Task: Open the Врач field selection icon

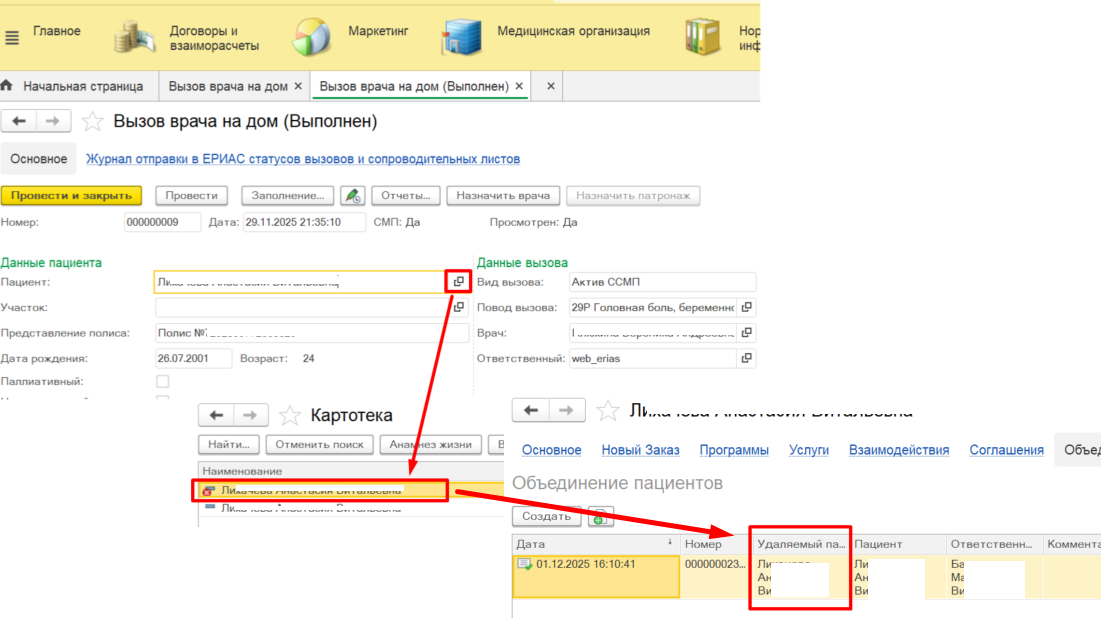Action: coord(746,333)
